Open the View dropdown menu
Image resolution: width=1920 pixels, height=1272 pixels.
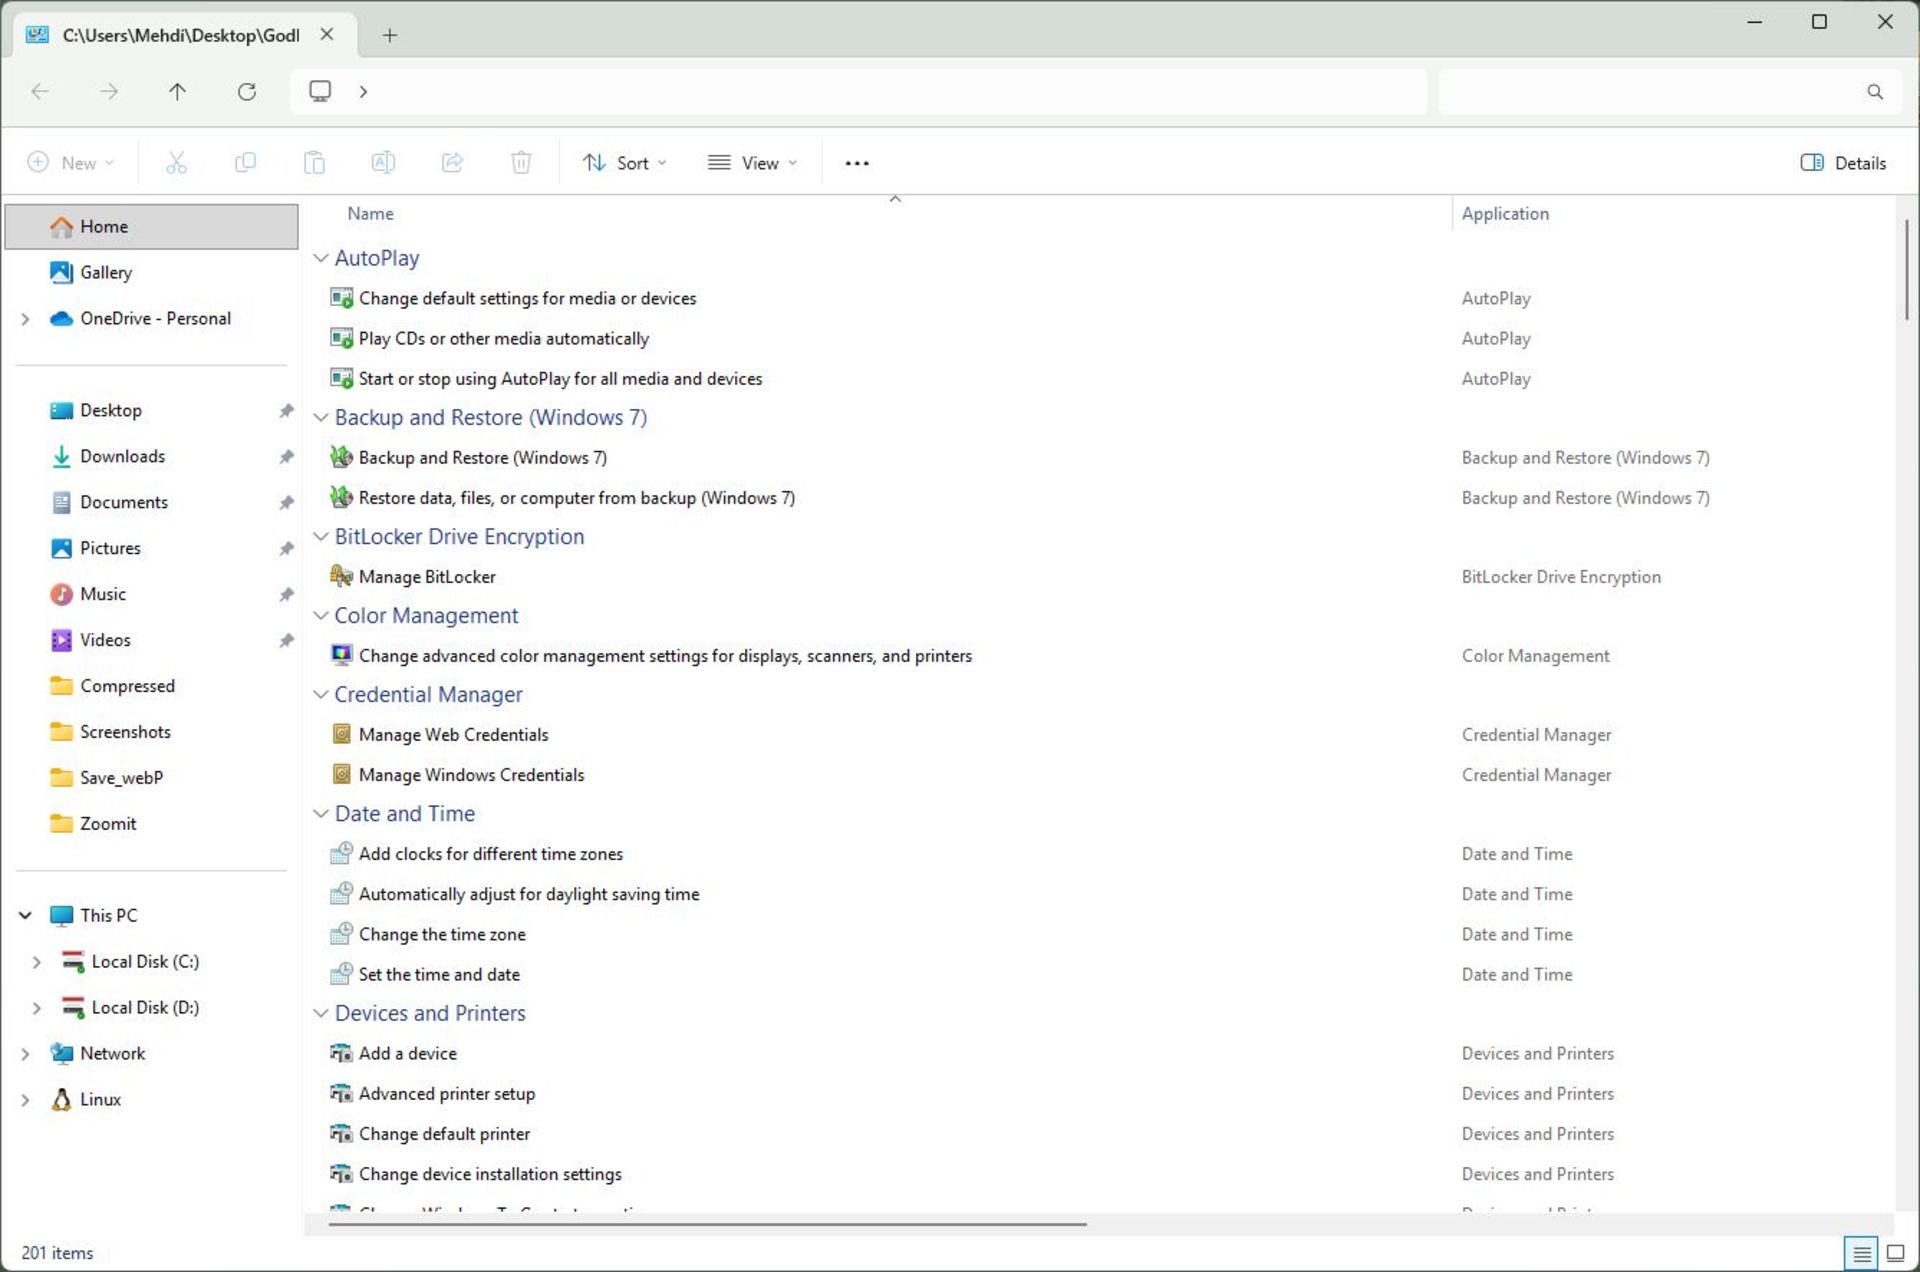[x=752, y=163]
